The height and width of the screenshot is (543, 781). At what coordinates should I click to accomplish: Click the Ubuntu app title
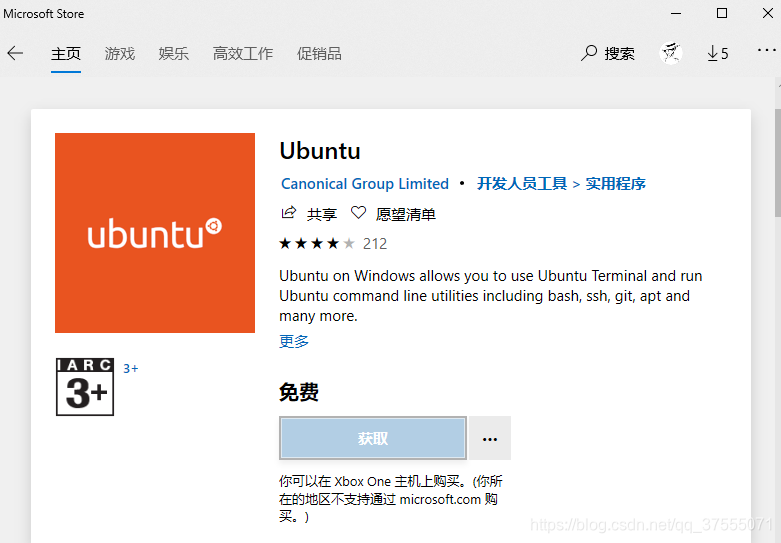click(320, 151)
